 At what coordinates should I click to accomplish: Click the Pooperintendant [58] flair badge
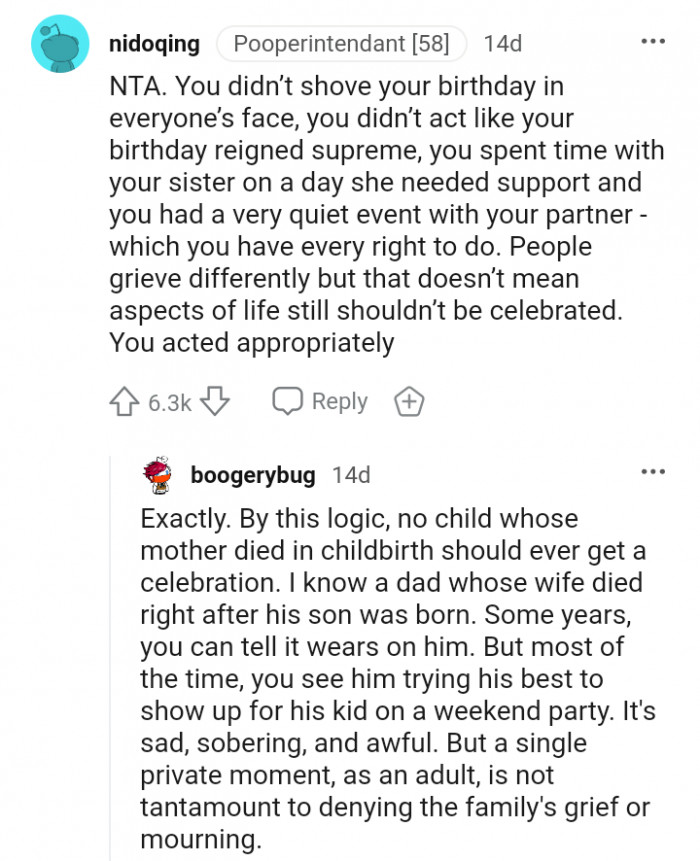(340, 44)
